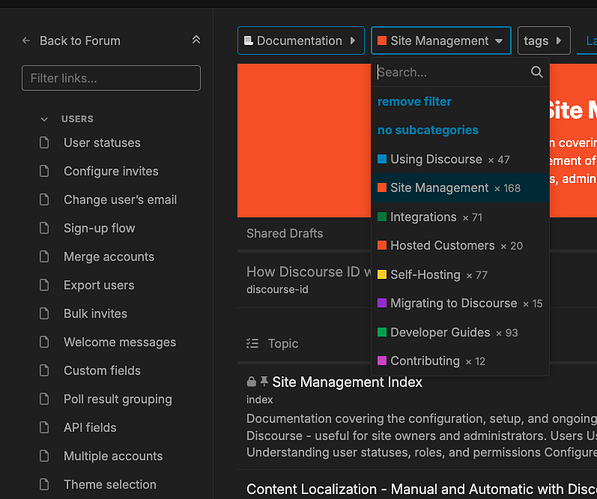
Task: Open API fields sidebar page
Action: [90, 427]
